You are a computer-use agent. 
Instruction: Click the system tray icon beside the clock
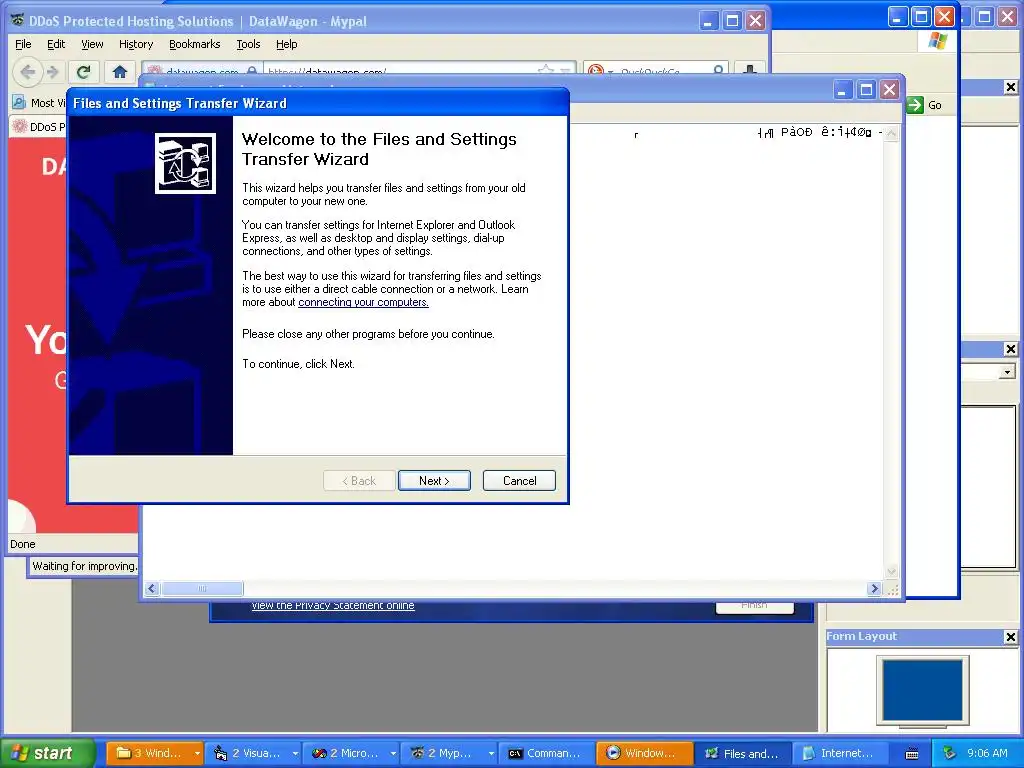pos(949,754)
